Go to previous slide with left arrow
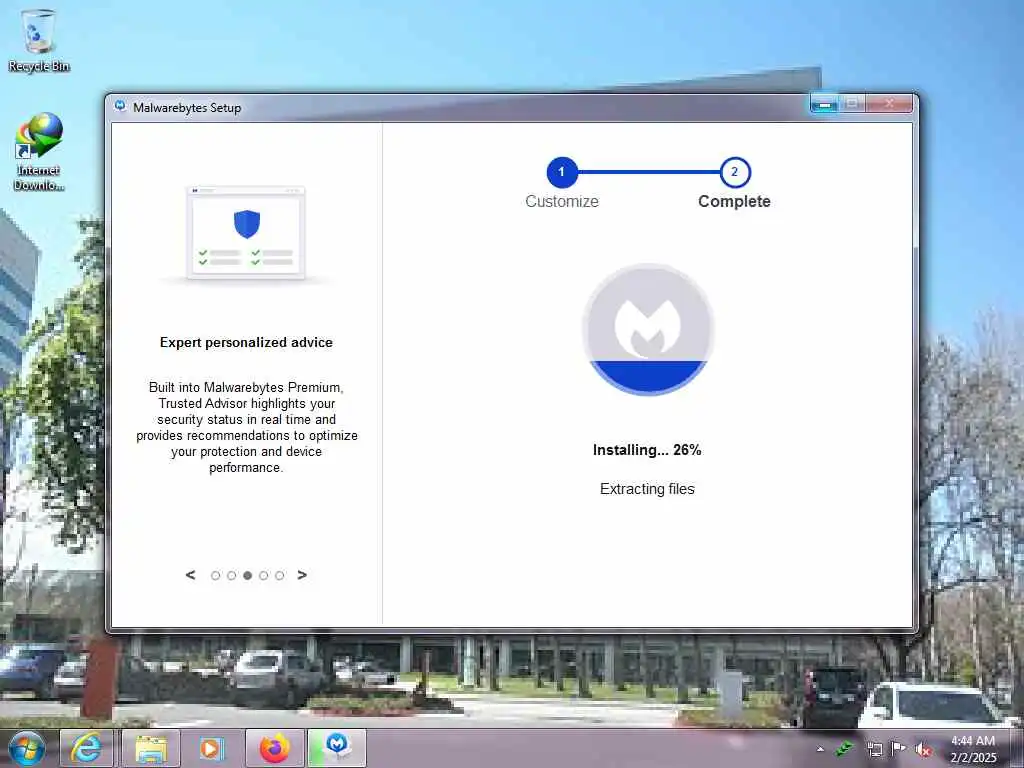The image size is (1024, 768). tap(190, 575)
